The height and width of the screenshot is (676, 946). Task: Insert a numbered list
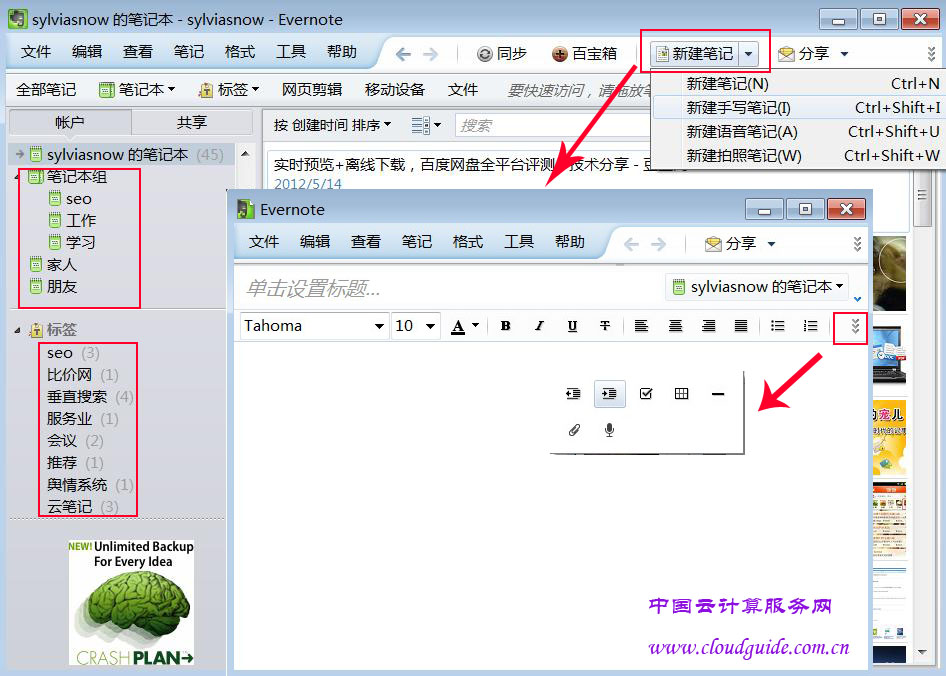[810, 326]
